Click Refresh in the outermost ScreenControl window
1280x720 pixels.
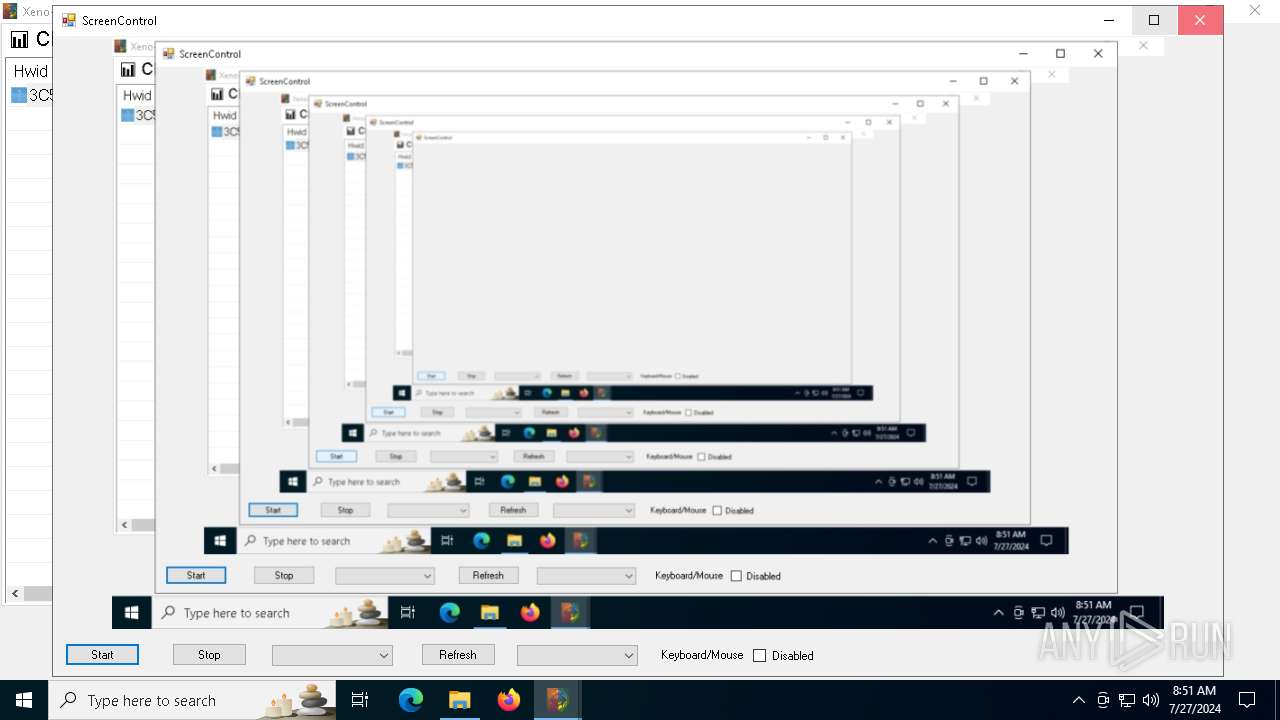[x=457, y=655]
